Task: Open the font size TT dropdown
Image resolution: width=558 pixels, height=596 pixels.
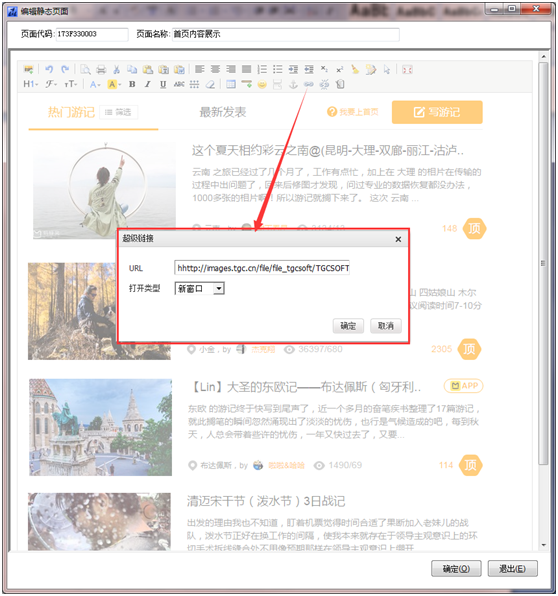Action: click(71, 84)
